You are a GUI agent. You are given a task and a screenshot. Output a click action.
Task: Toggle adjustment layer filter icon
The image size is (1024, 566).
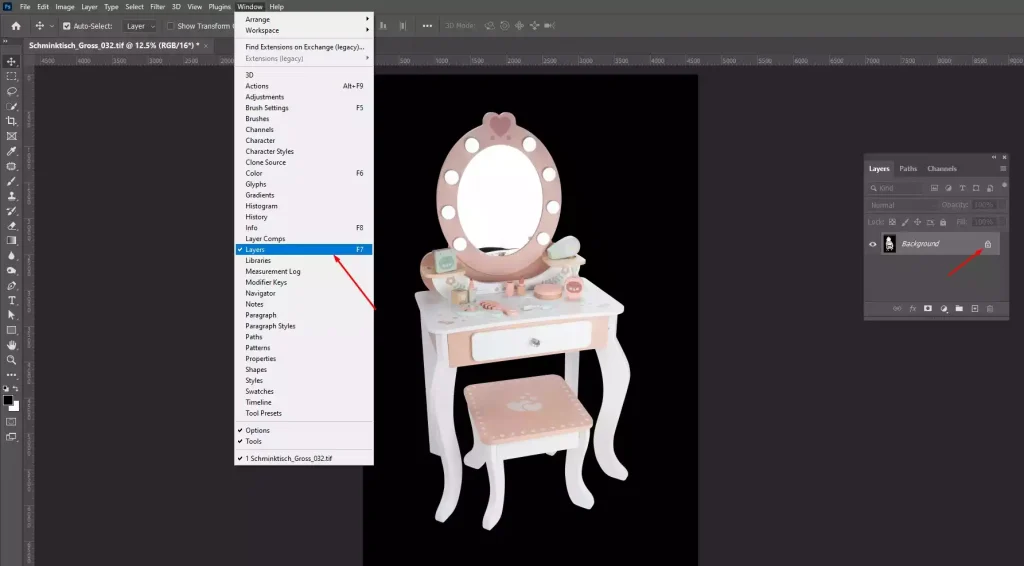coord(948,188)
